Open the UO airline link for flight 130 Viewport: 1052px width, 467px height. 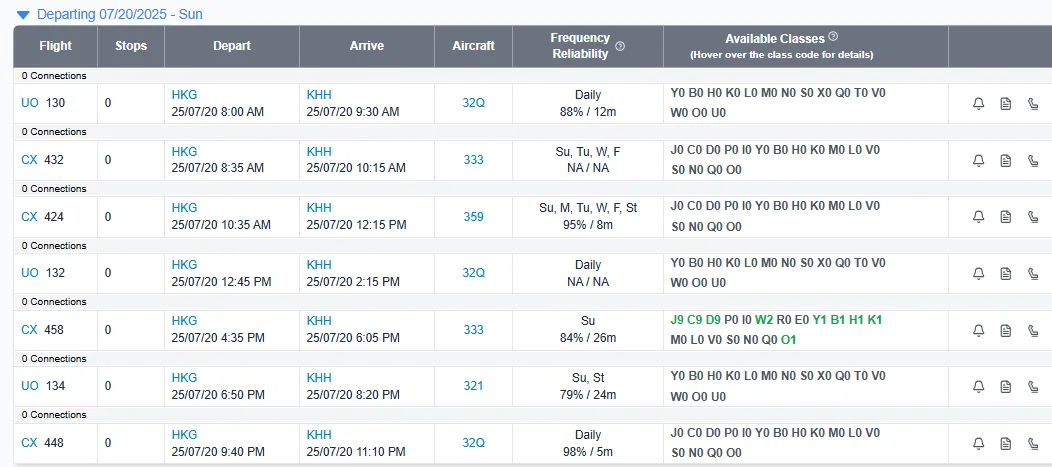pyautogui.click(x=30, y=103)
